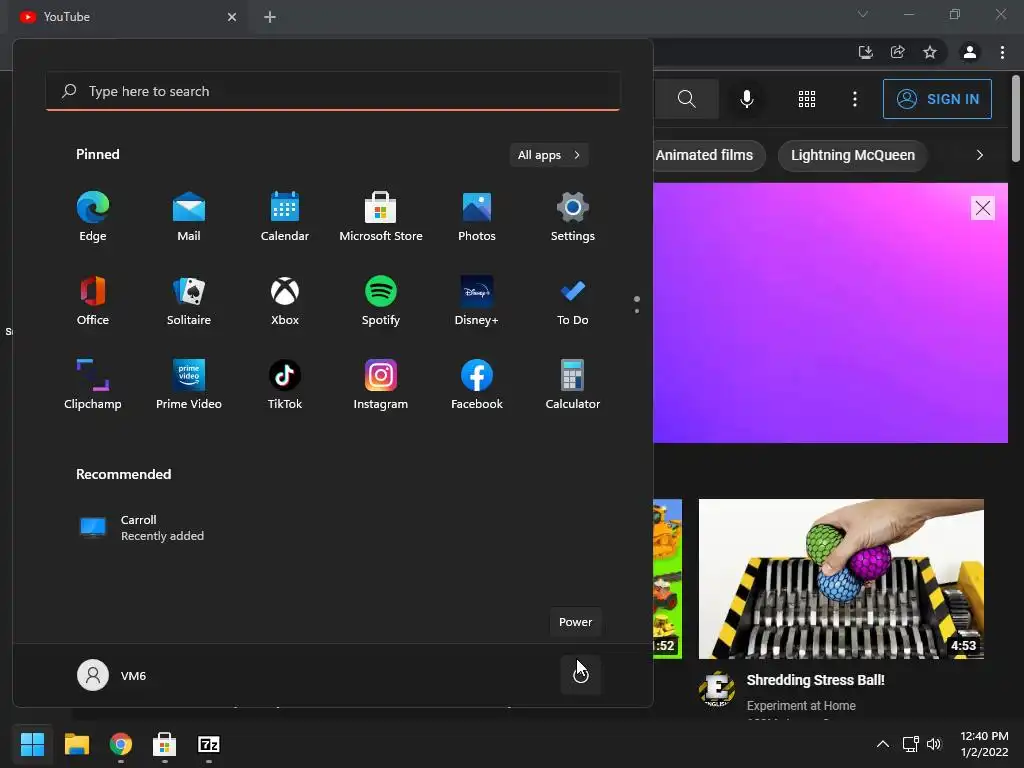Launch the TikTok app

pyautogui.click(x=285, y=385)
